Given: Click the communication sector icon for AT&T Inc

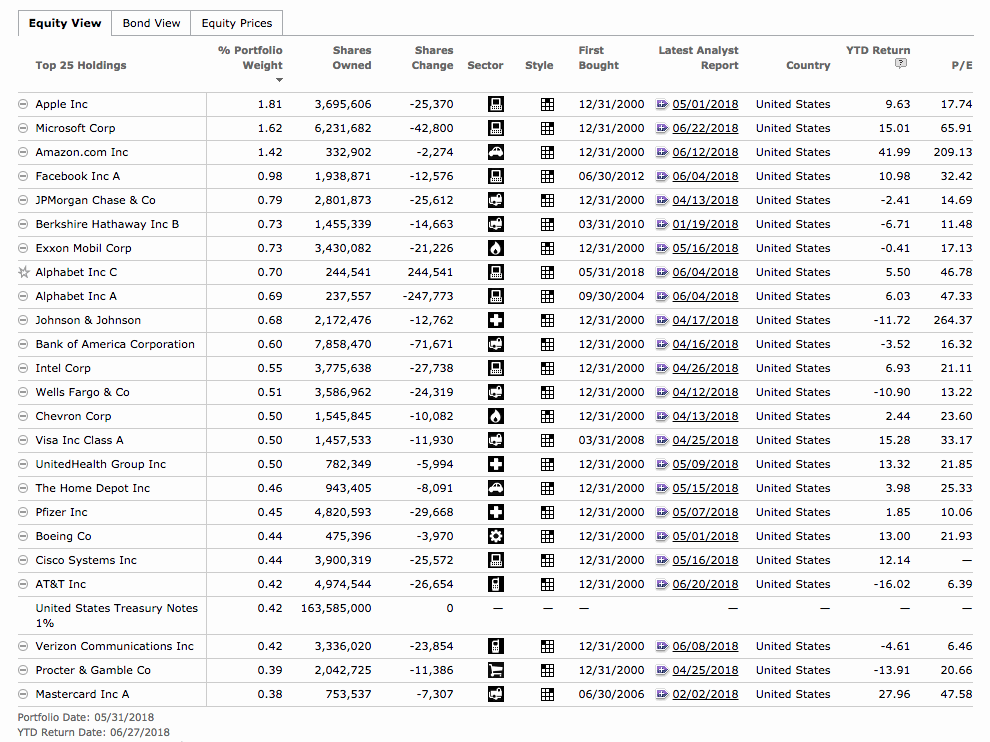Looking at the screenshot, I should click(496, 584).
